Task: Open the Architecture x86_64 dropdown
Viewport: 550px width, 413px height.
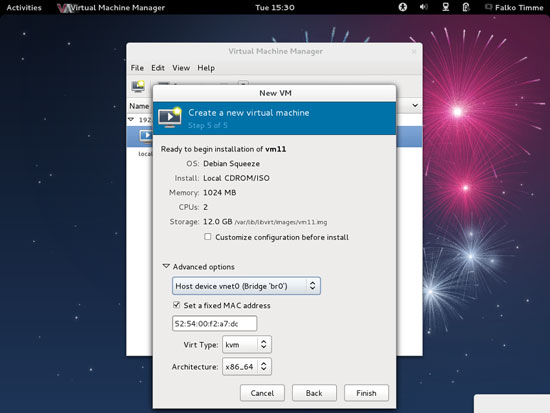Action: (x=247, y=367)
